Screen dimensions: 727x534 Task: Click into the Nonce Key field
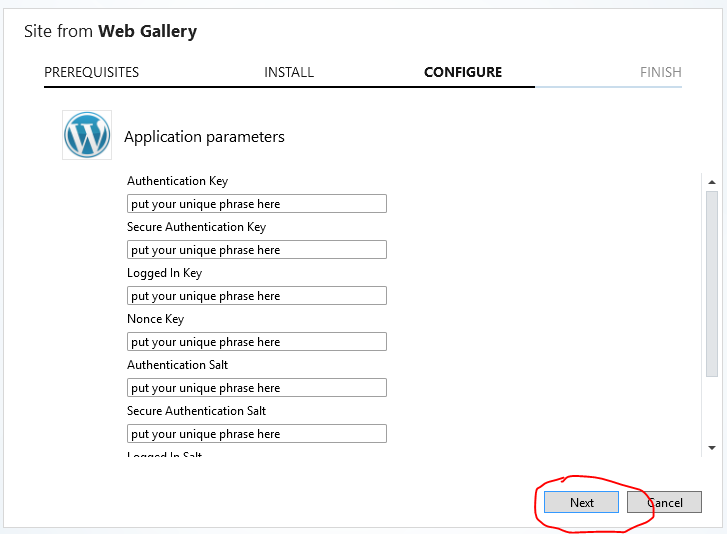point(256,342)
